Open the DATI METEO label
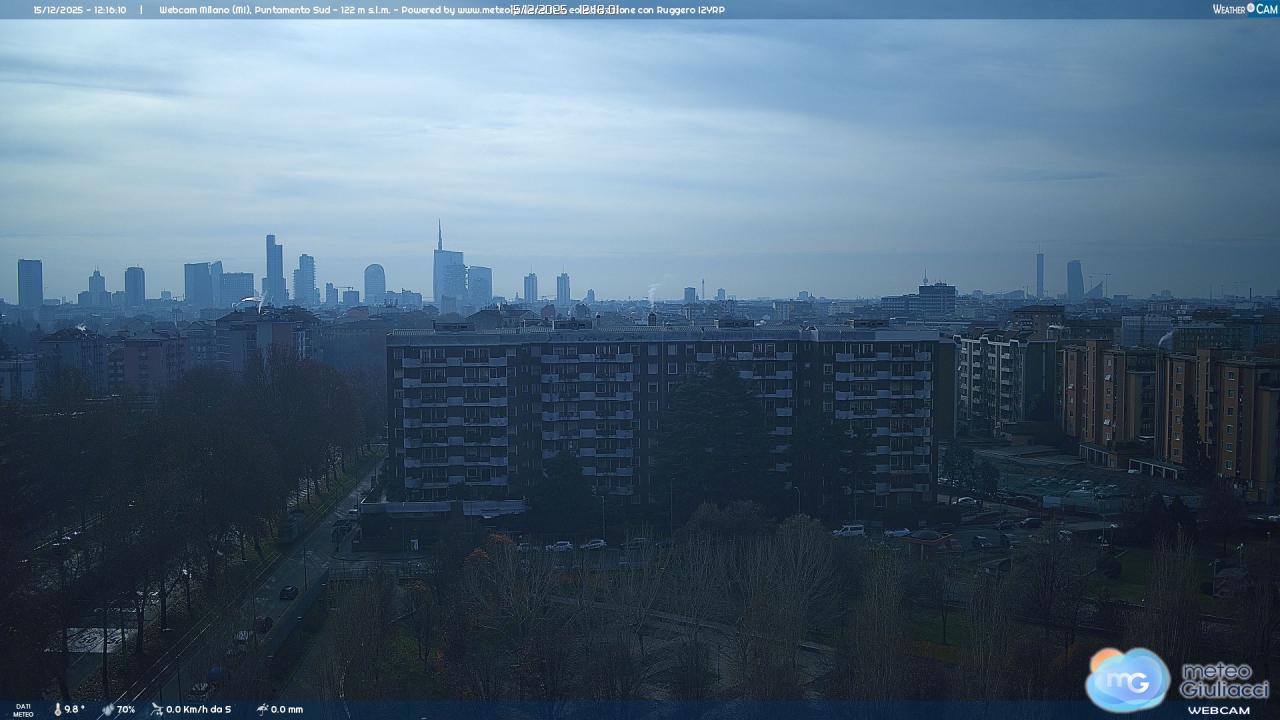The image size is (1280, 720). point(23,709)
